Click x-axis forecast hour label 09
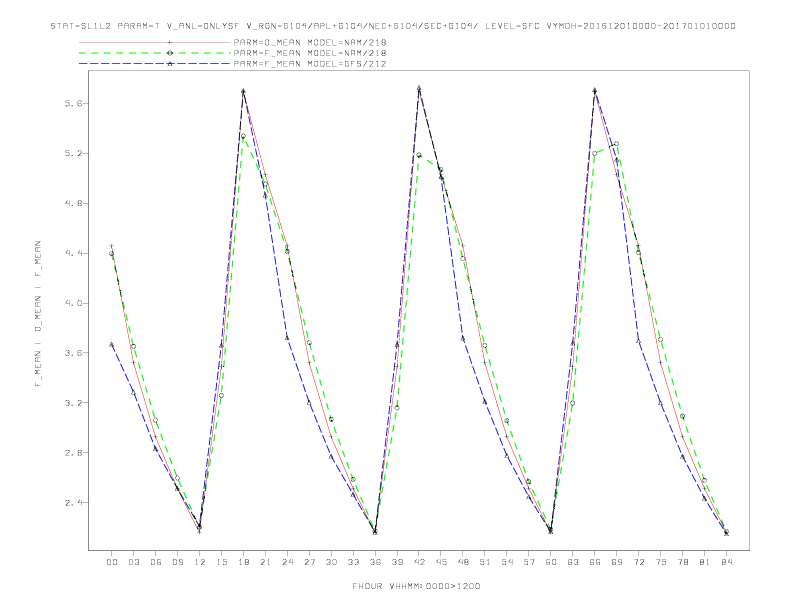Screen dimensions: 792x612 [x=177, y=562]
